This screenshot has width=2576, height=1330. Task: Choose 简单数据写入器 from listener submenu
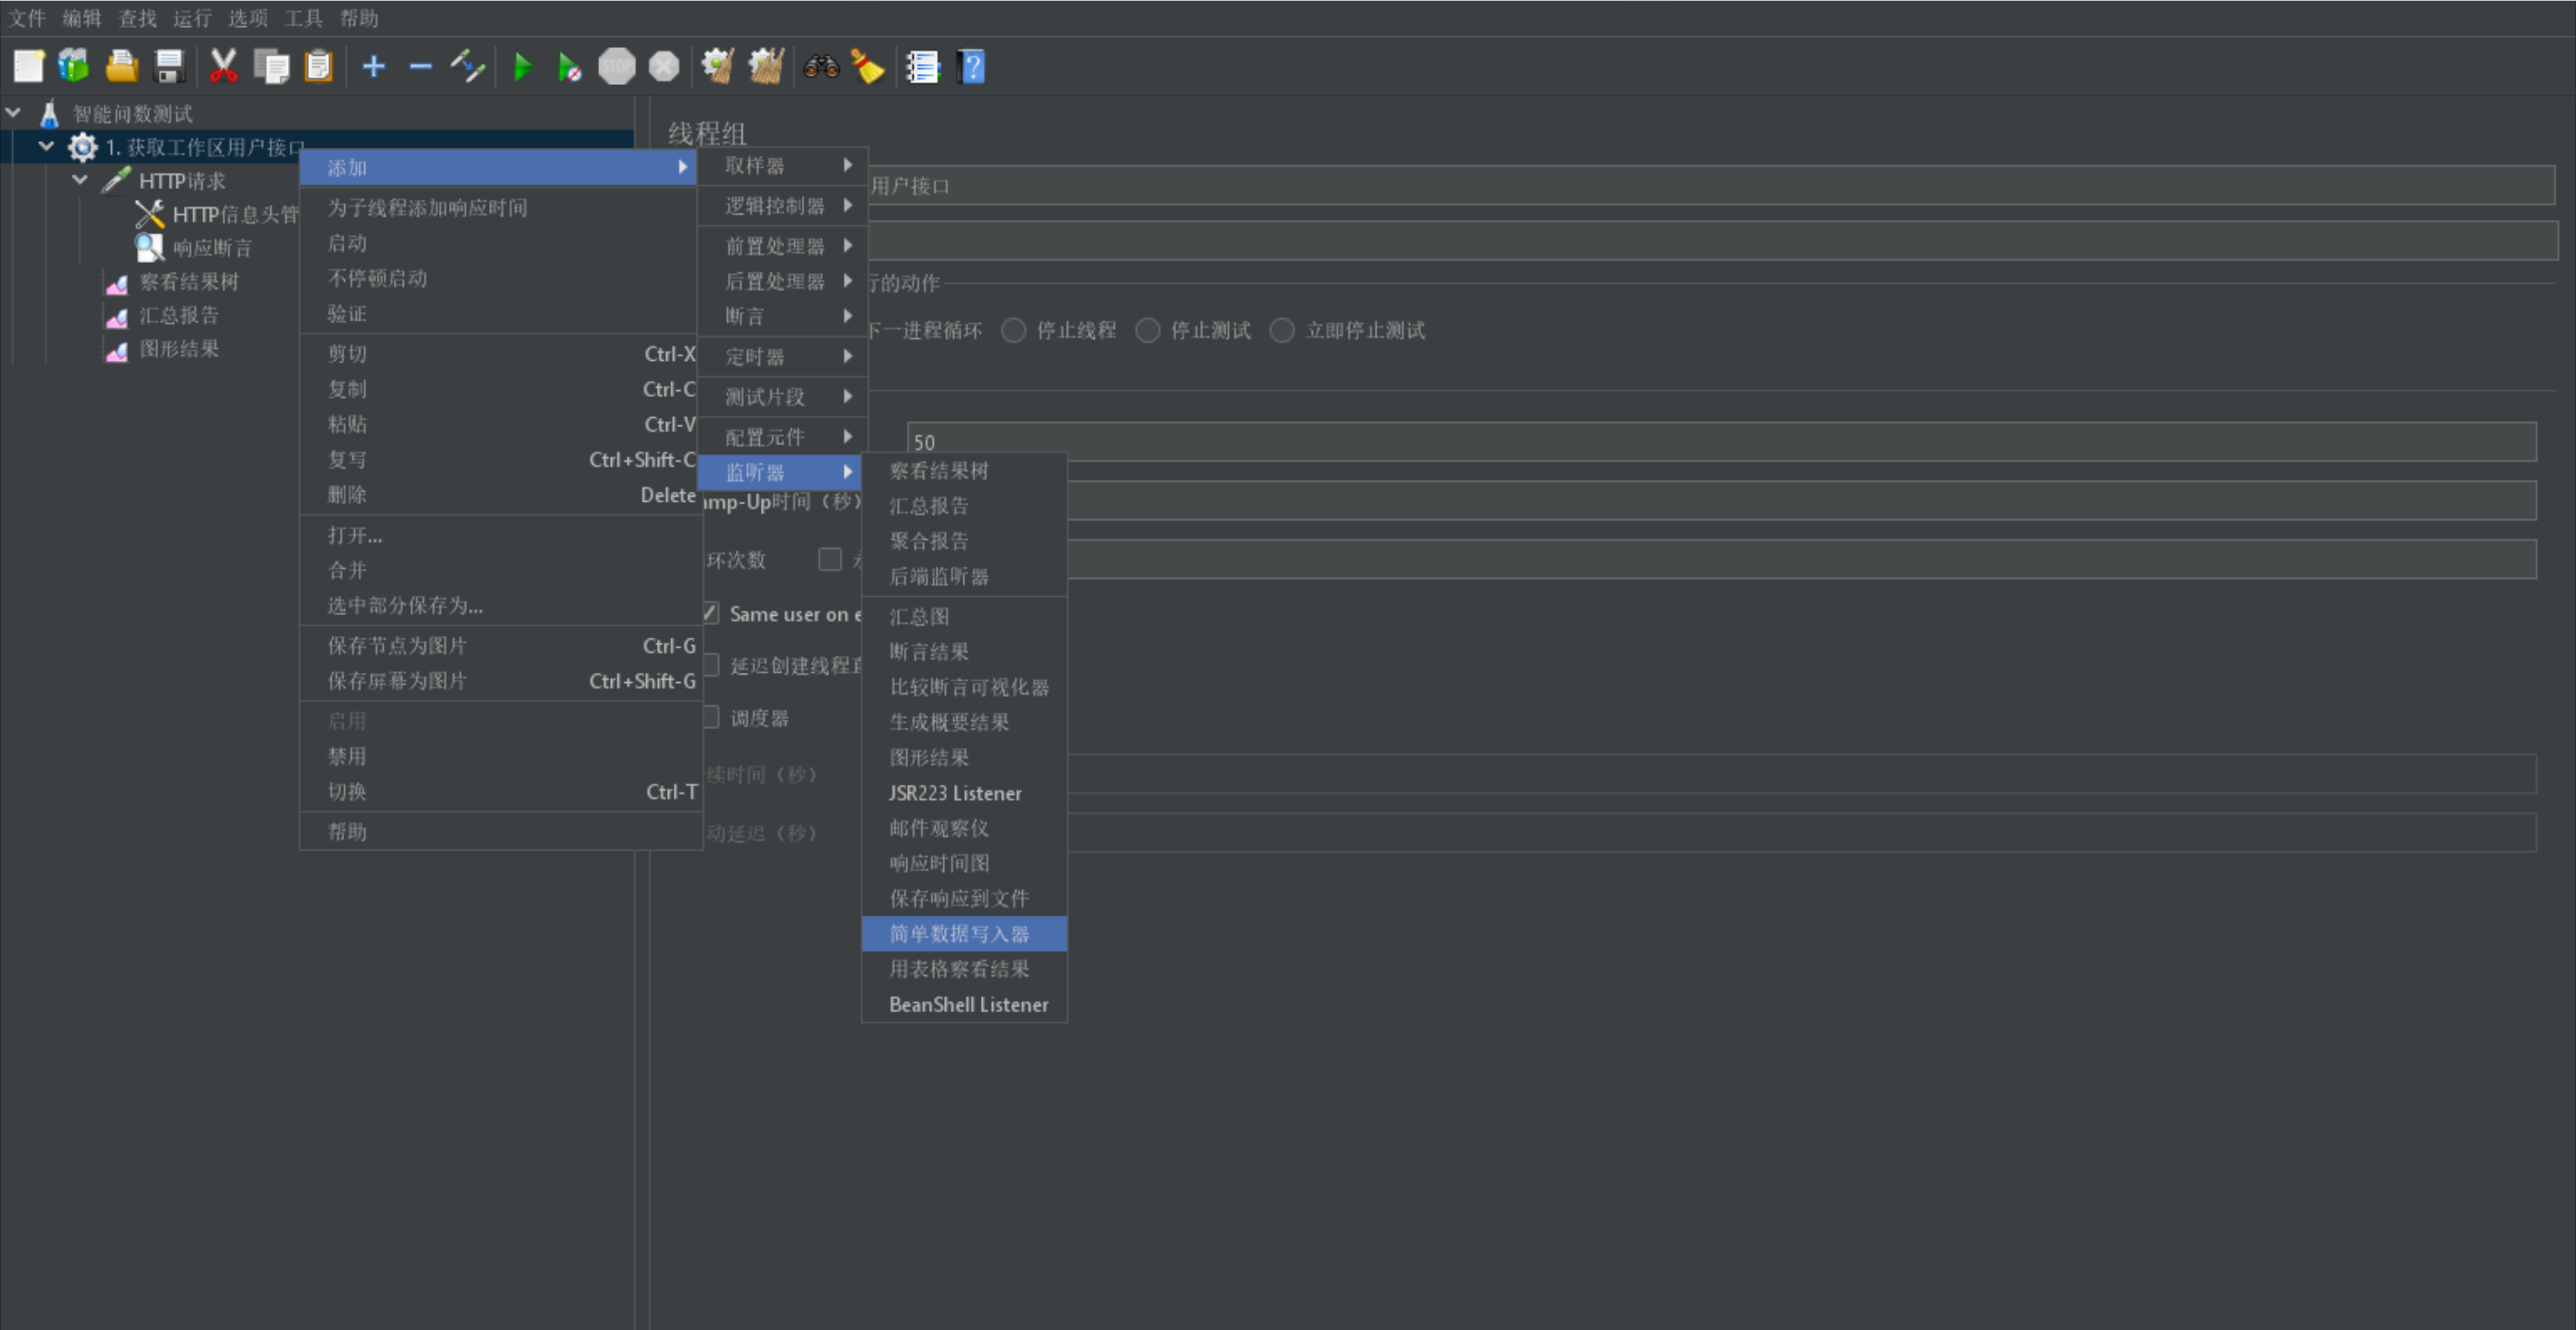tap(964, 934)
